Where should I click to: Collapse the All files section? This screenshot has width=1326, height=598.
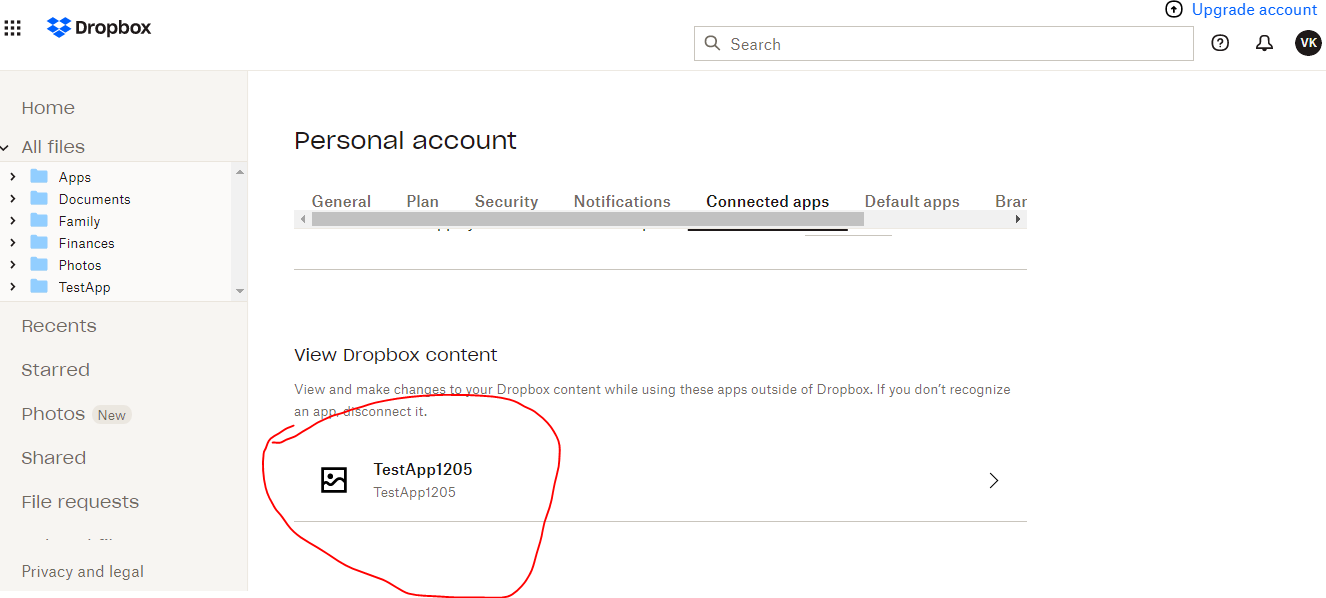5,147
